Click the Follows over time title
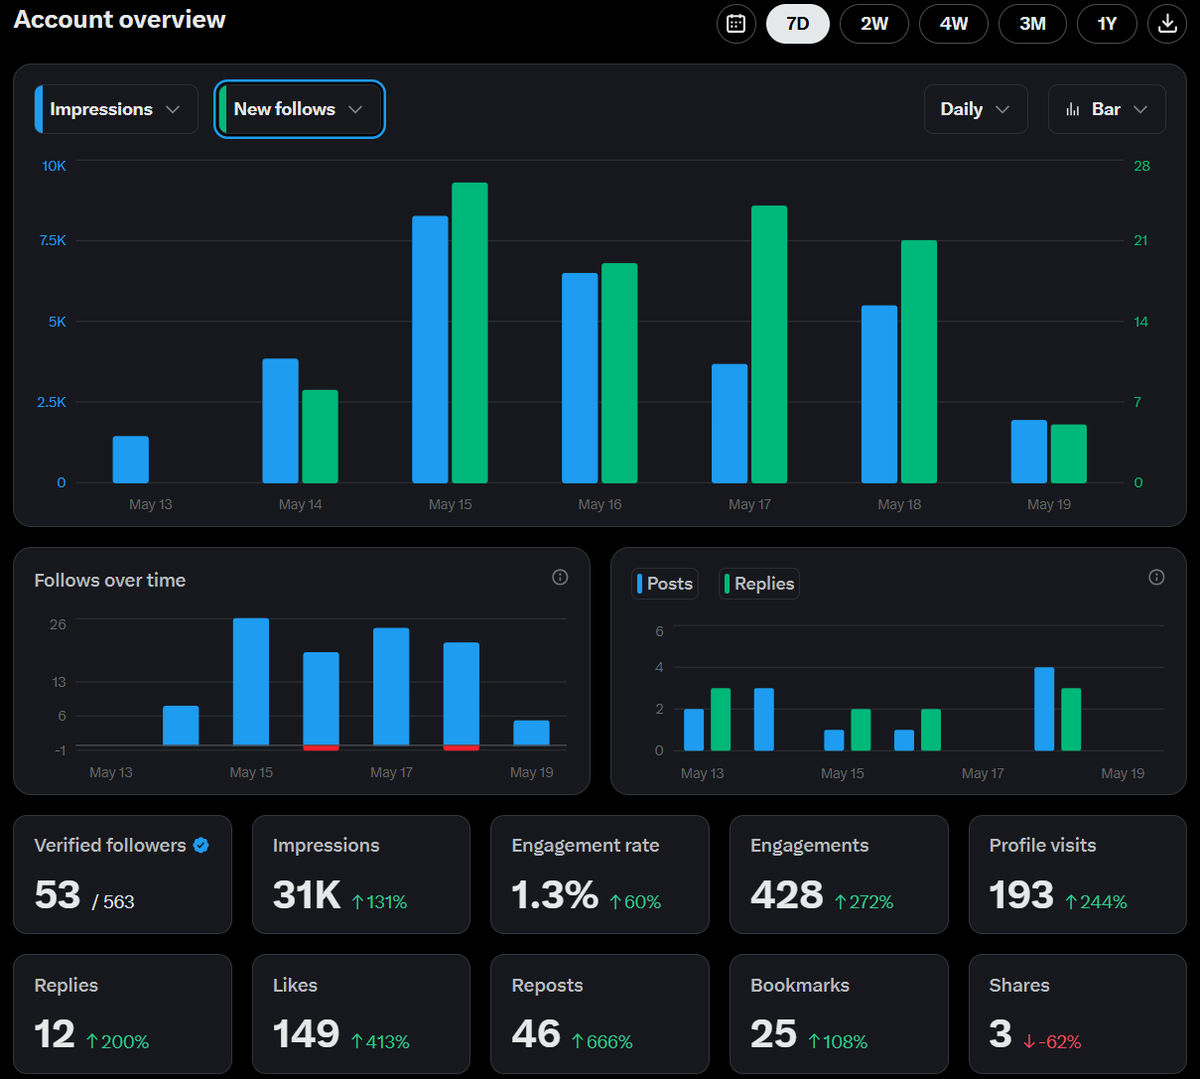Screen dimensions: 1200x1079 tap(110, 580)
